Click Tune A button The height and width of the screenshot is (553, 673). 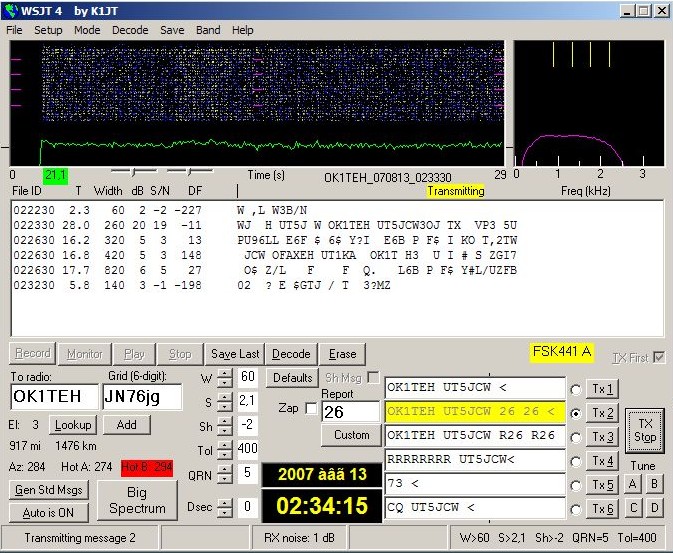(x=633, y=484)
